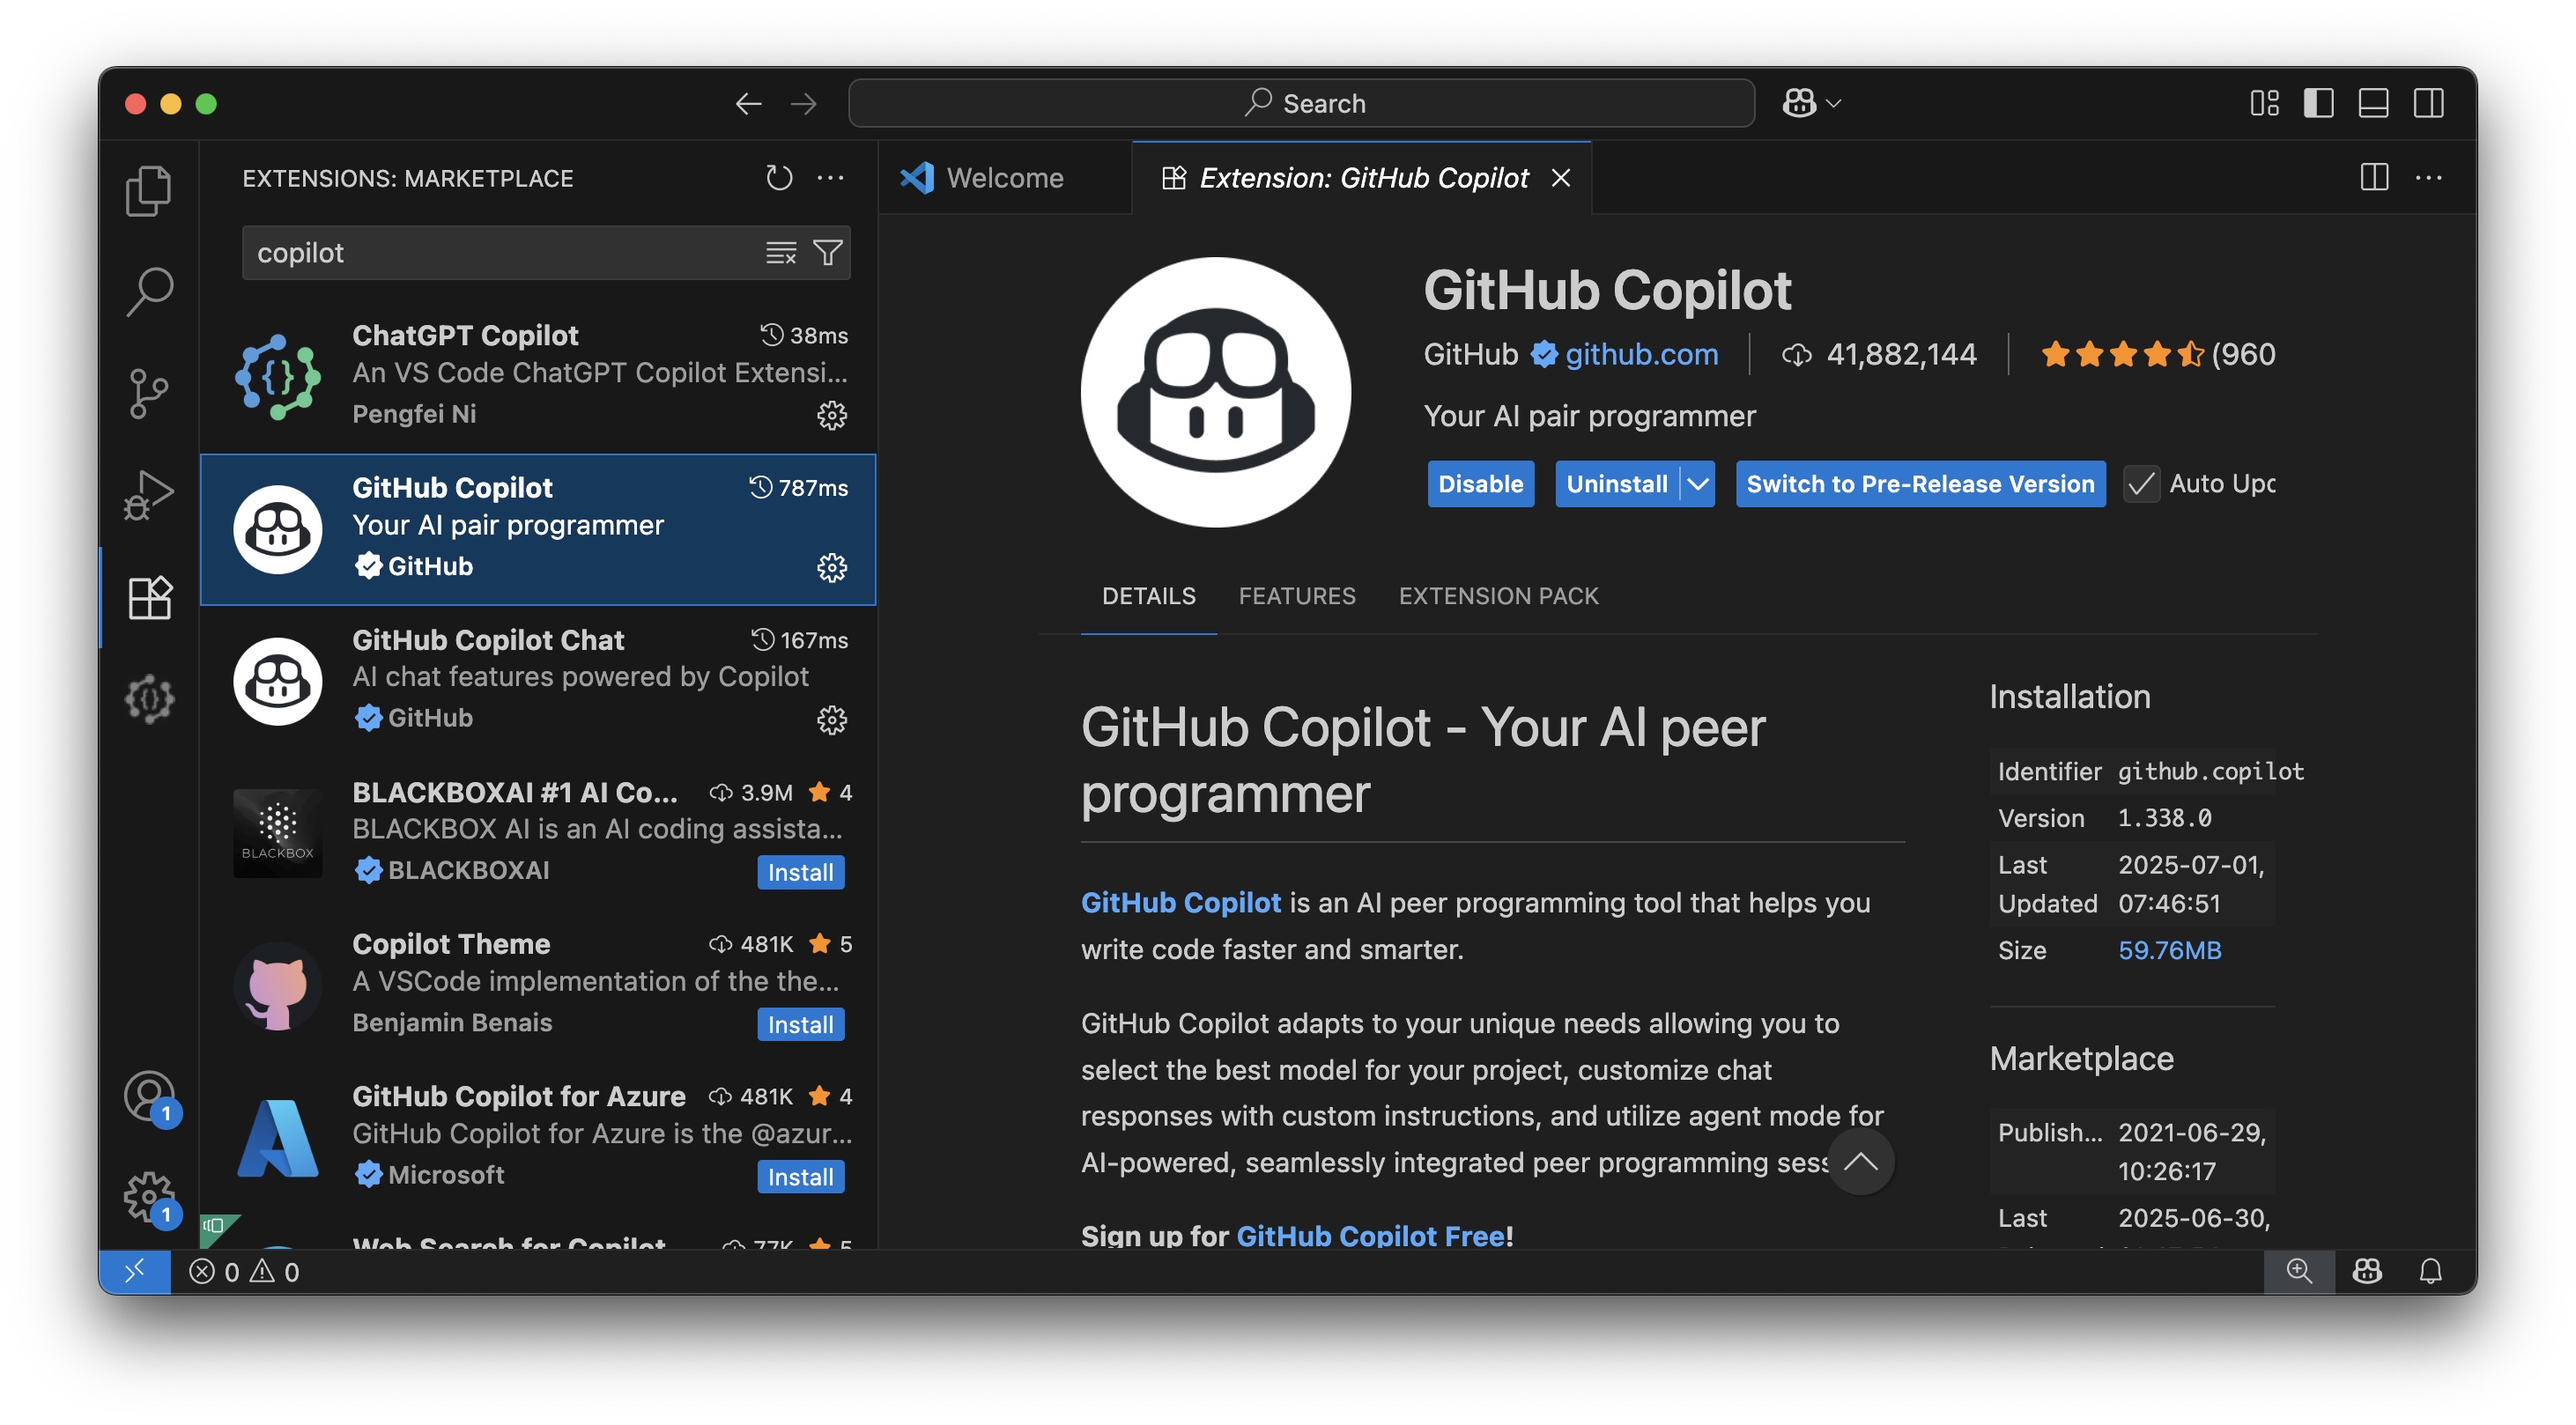Image resolution: width=2576 pixels, height=1425 pixels.
Task: Switch to the FEATURES tab
Action: coord(1296,596)
